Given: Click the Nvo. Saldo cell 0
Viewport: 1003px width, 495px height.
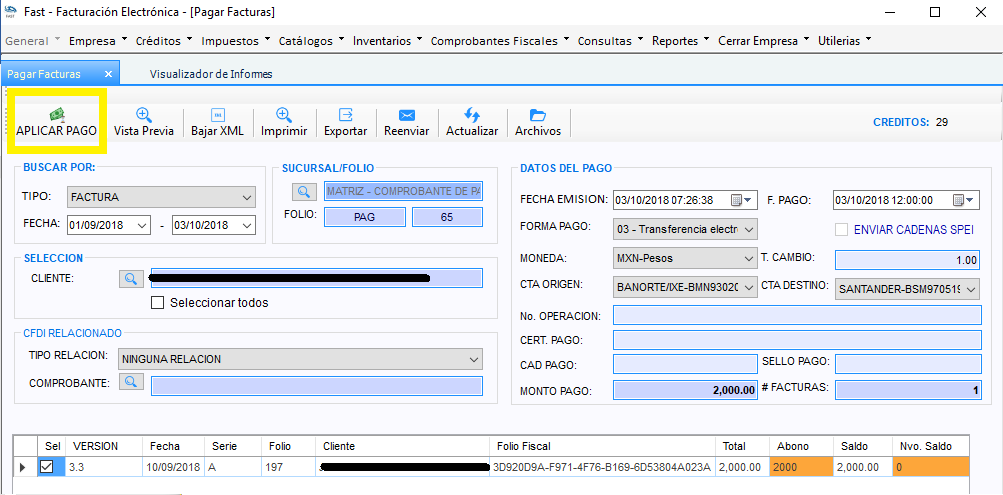Looking at the screenshot, I should pyautogui.click(x=931, y=468).
